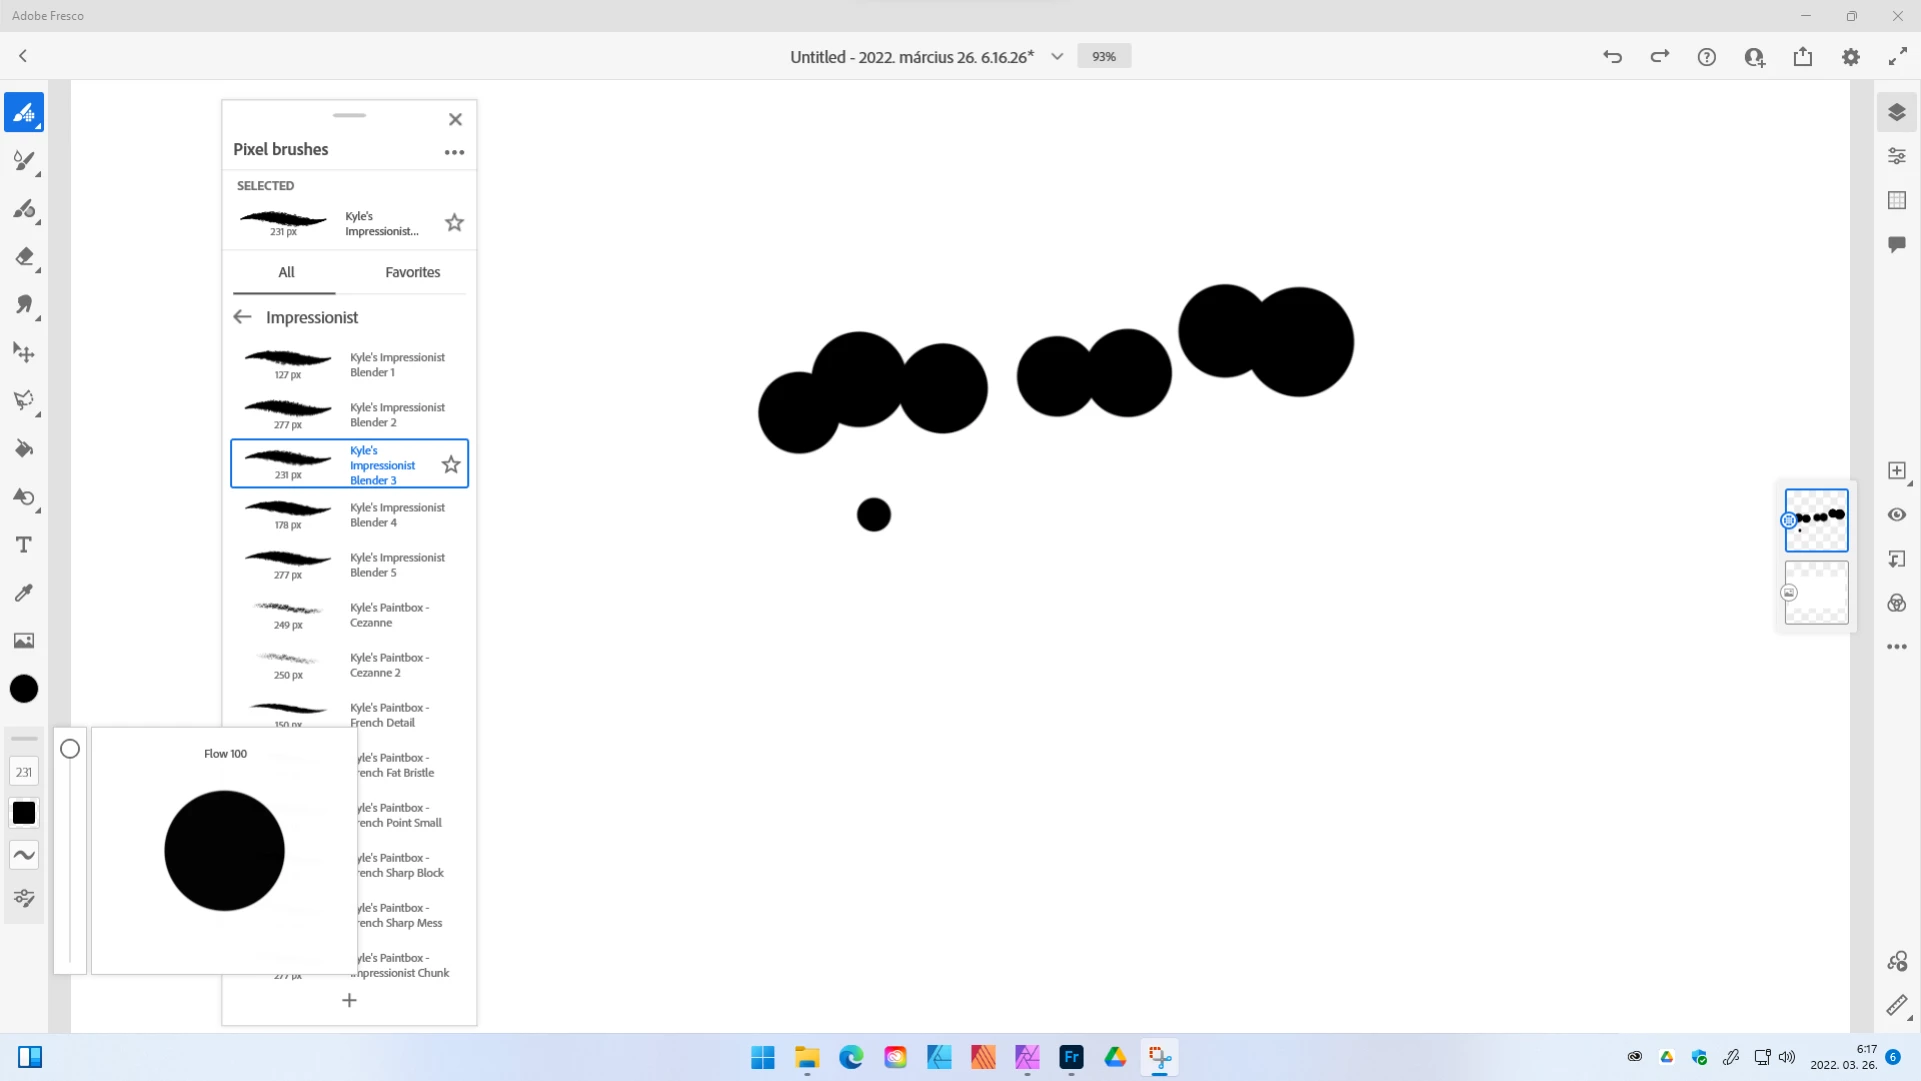Image resolution: width=1921 pixels, height=1081 pixels.
Task: Switch to the Favorites tab
Action: [412, 272]
